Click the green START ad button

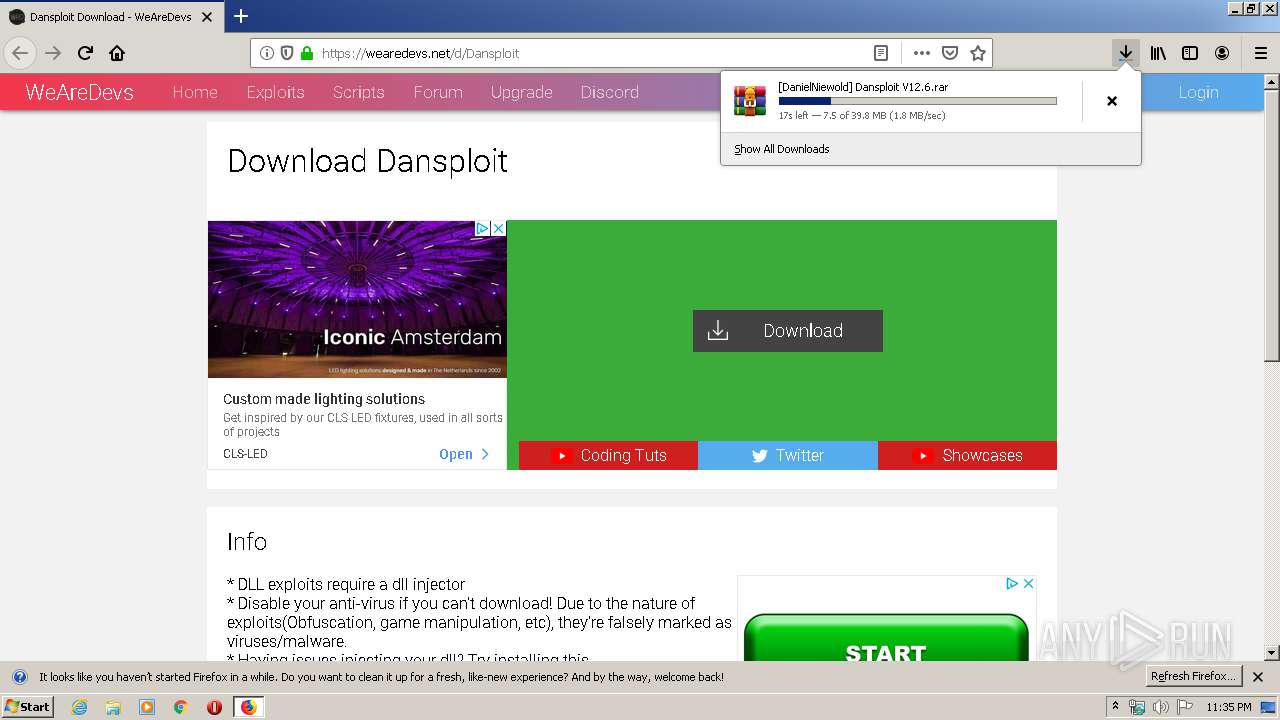[886, 638]
